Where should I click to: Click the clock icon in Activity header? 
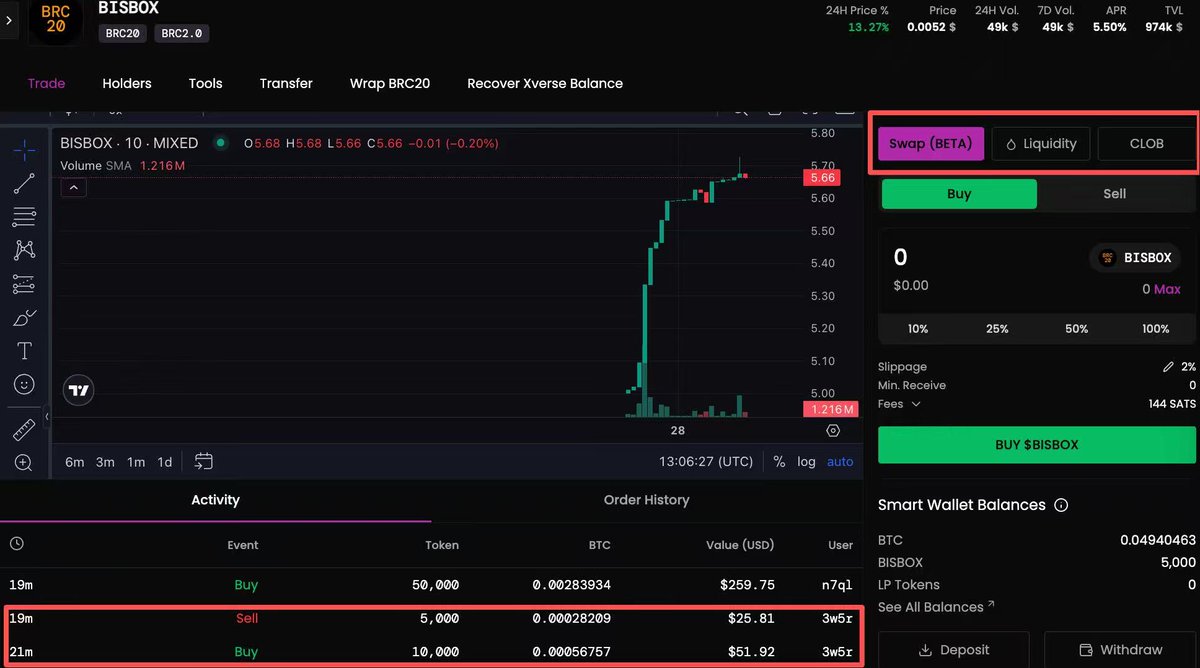coord(17,544)
